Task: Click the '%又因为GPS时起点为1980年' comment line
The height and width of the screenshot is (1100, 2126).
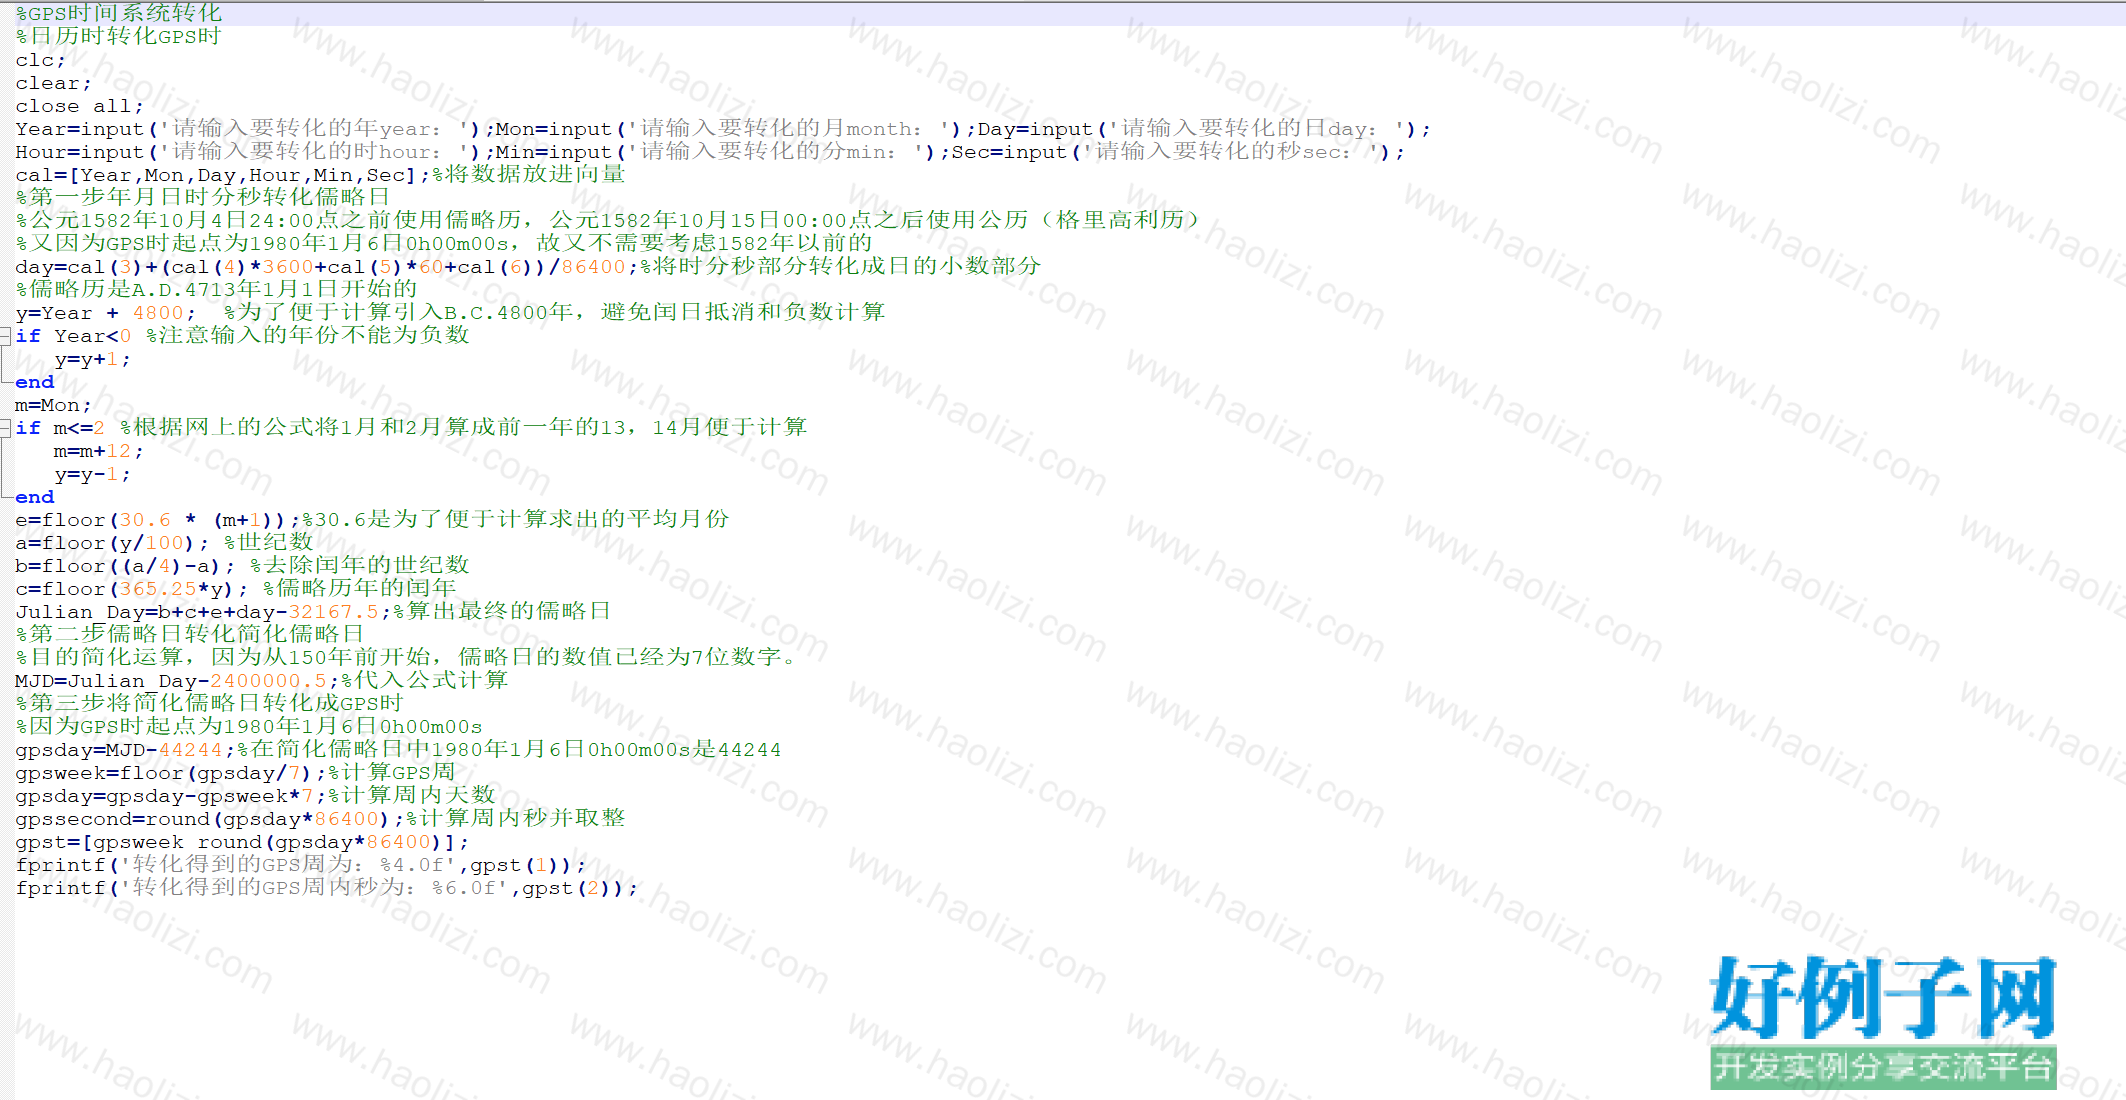Action: pos(444,243)
